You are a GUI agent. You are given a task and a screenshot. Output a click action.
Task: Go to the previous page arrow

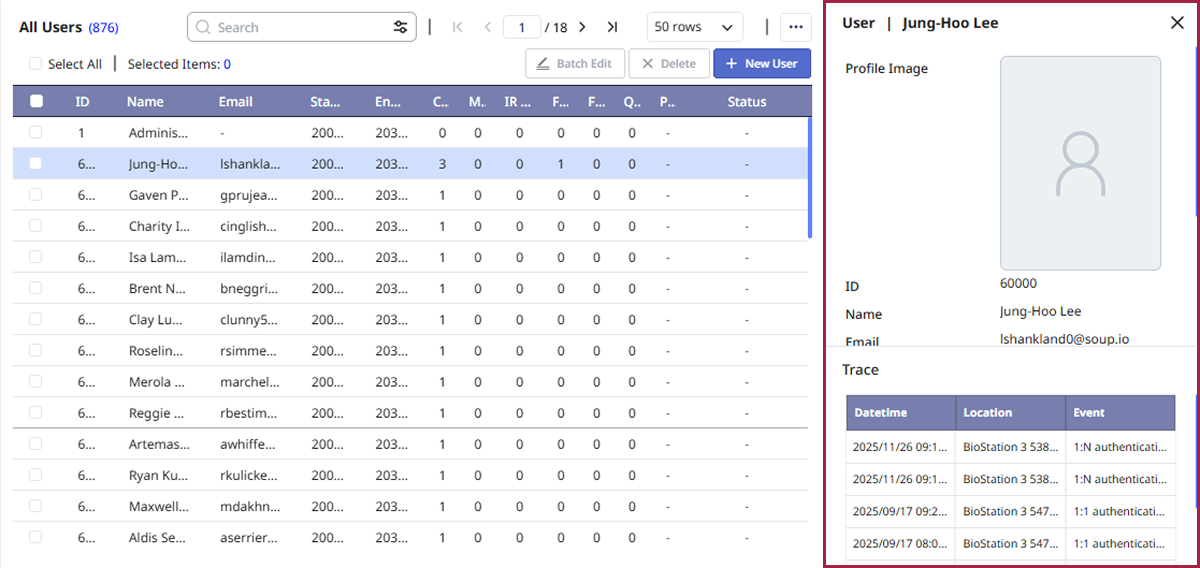[x=487, y=27]
